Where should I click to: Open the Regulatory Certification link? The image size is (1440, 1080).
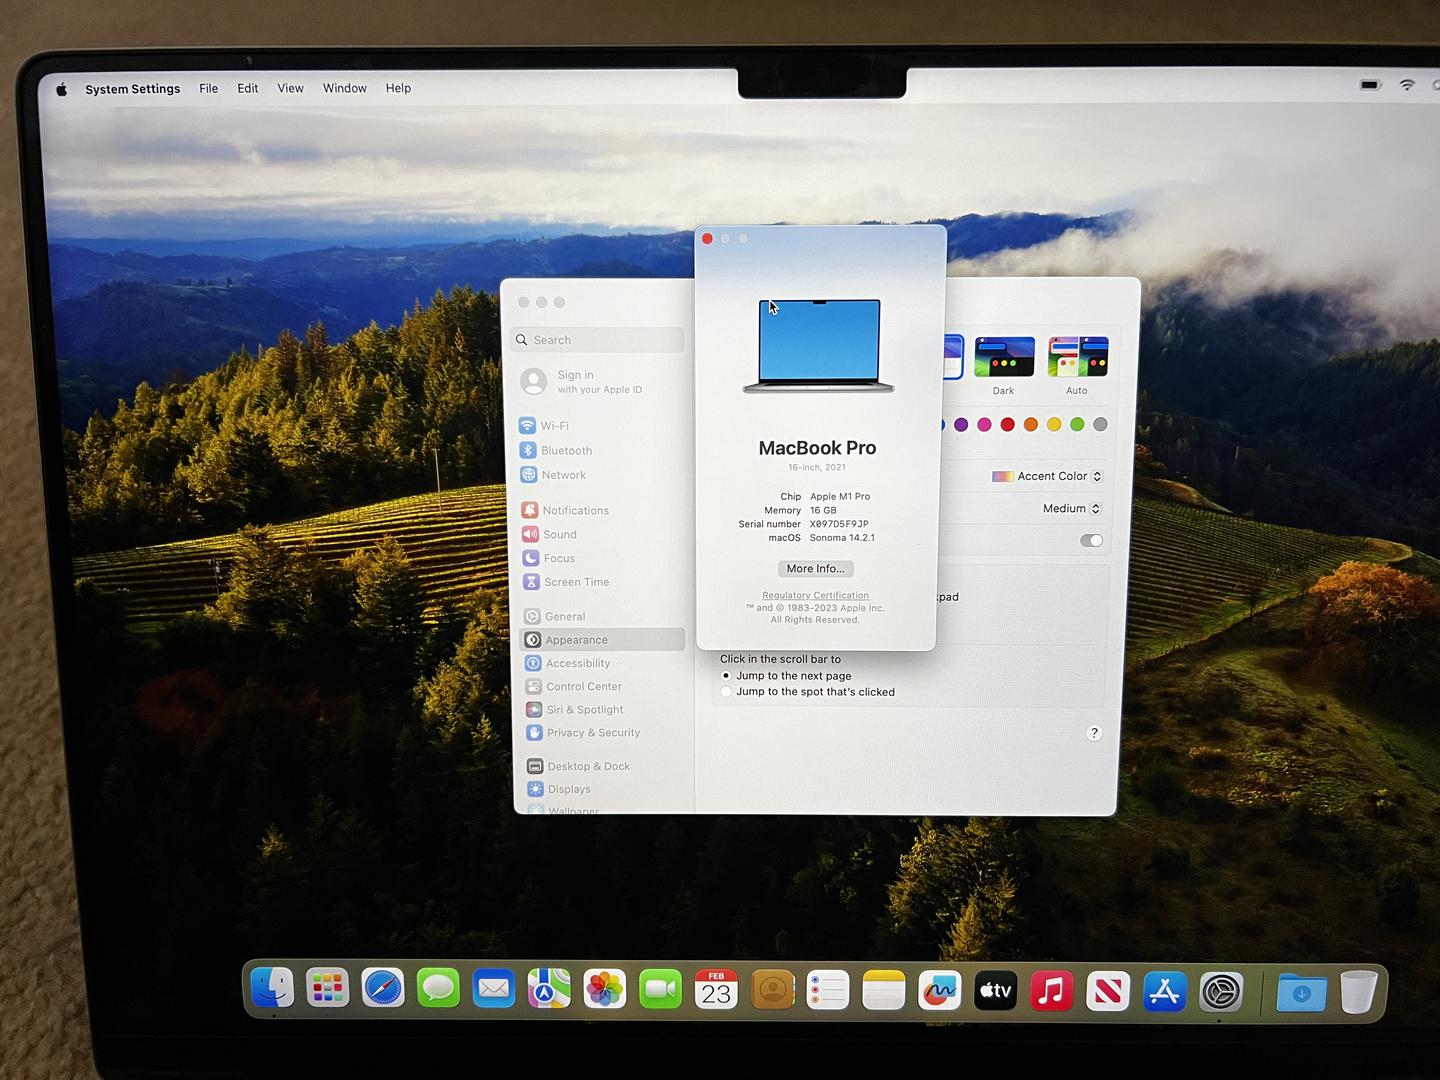coord(815,595)
